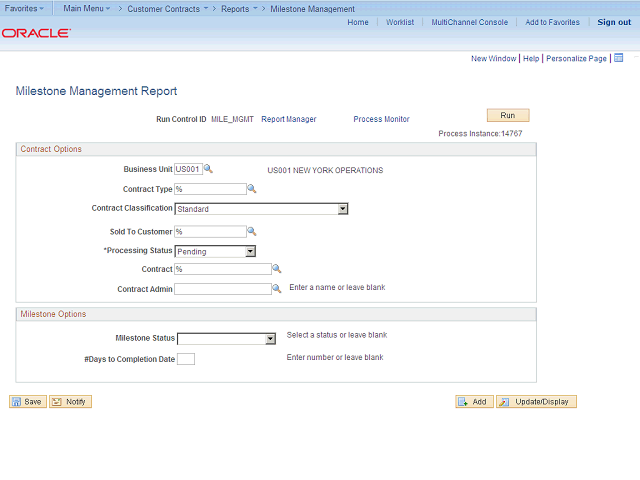The height and width of the screenshot is (480, 640).
Task: Open Contract Admin lookup magnifier
Action: (277, 289)
